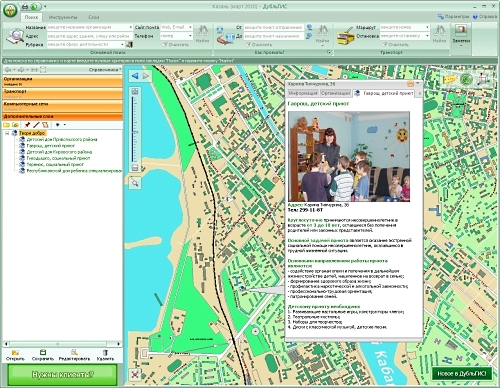This screenshot has height=388, width=500.
Task: Open Информация tab in info card
Action: [303, 93]
